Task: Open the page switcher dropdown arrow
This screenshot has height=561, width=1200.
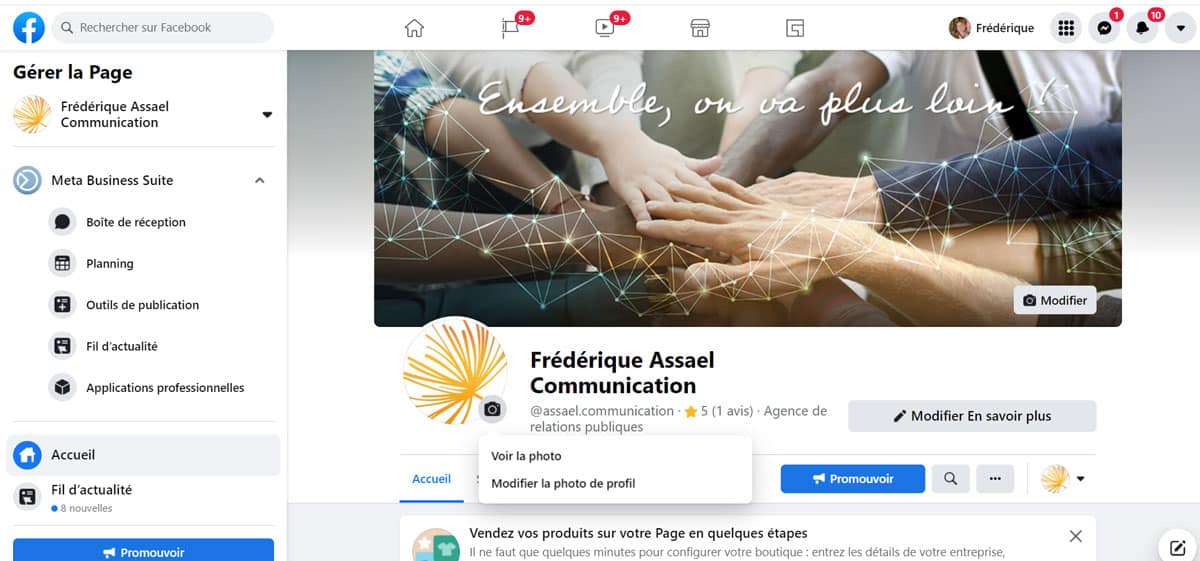Action: point(267,115)
